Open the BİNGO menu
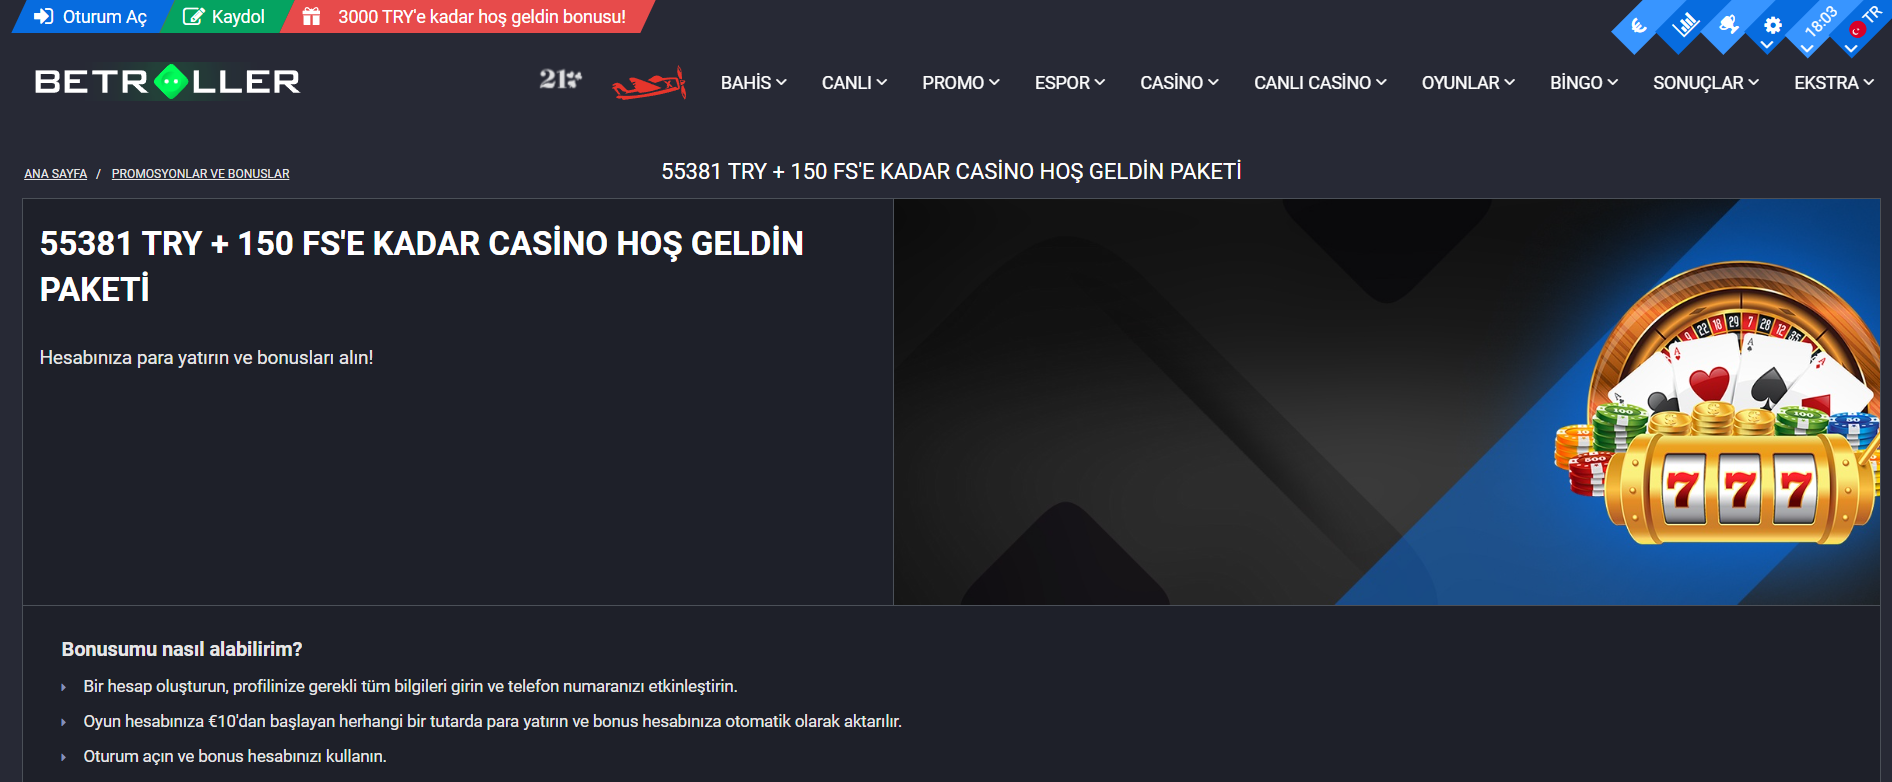The image size is (1892, 782). point(1584,83)
